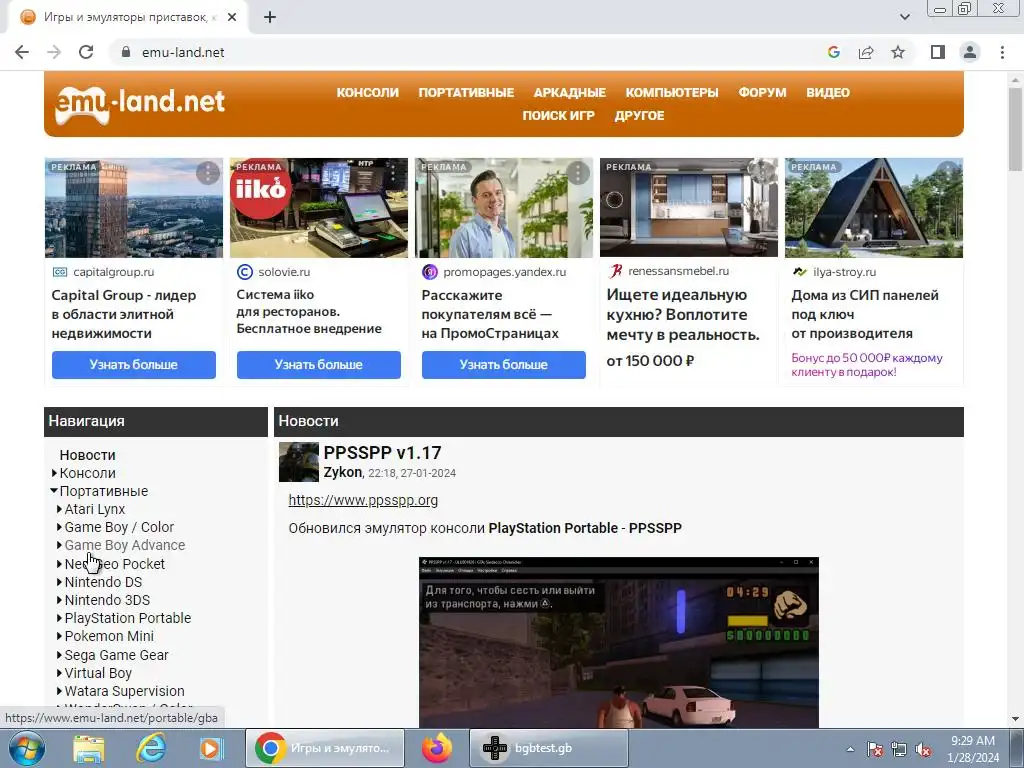Screen dimensions: 1024x768
Task: Expand Консоли in navigation tree
Action: coord(54,473)
